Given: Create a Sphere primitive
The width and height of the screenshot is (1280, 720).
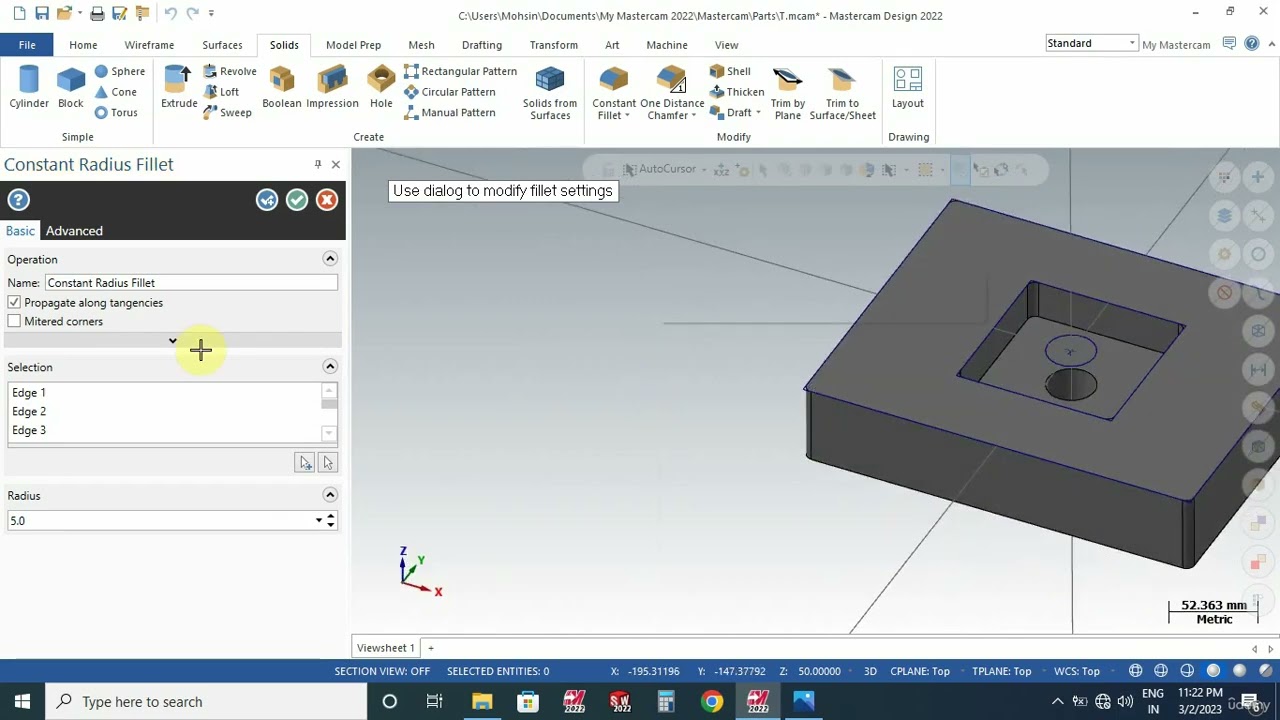Looking at the screenshot, I should coord(119,71).
